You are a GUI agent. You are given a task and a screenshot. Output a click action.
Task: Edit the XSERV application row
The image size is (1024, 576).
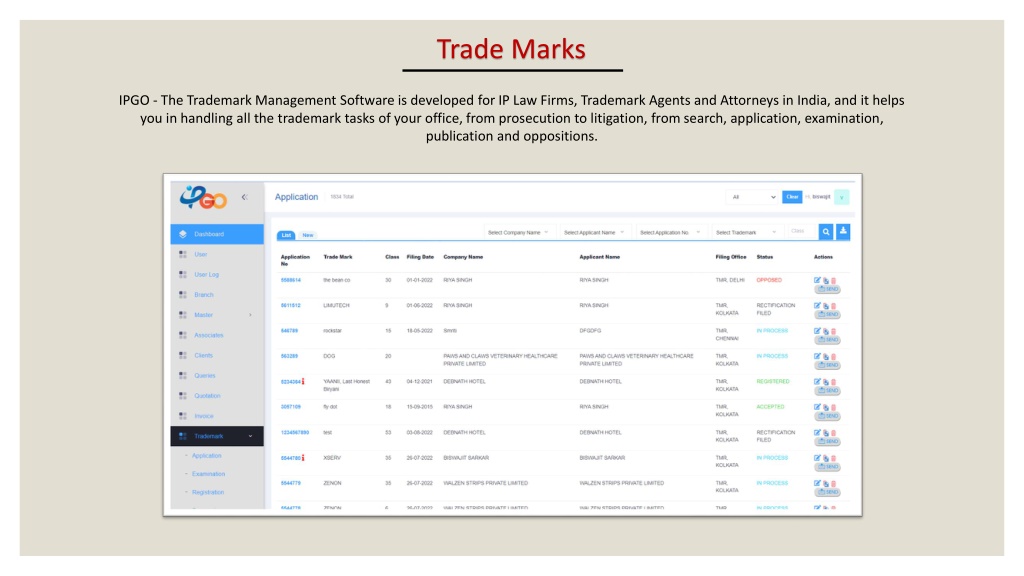(817, 458)
